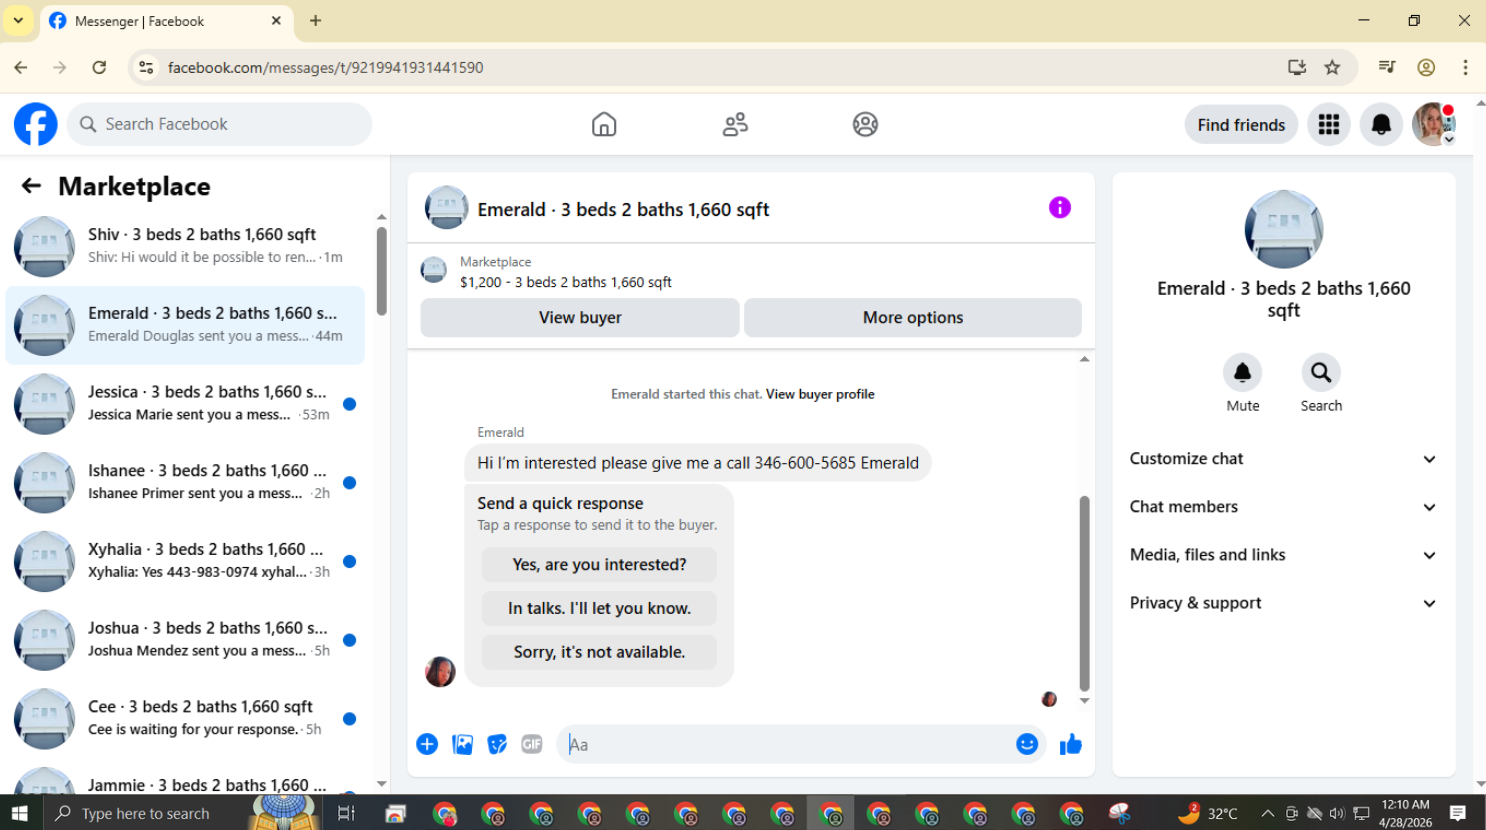
Task: Click the Find friends button
Action: pyautogui.click(x=1241, y=124)
